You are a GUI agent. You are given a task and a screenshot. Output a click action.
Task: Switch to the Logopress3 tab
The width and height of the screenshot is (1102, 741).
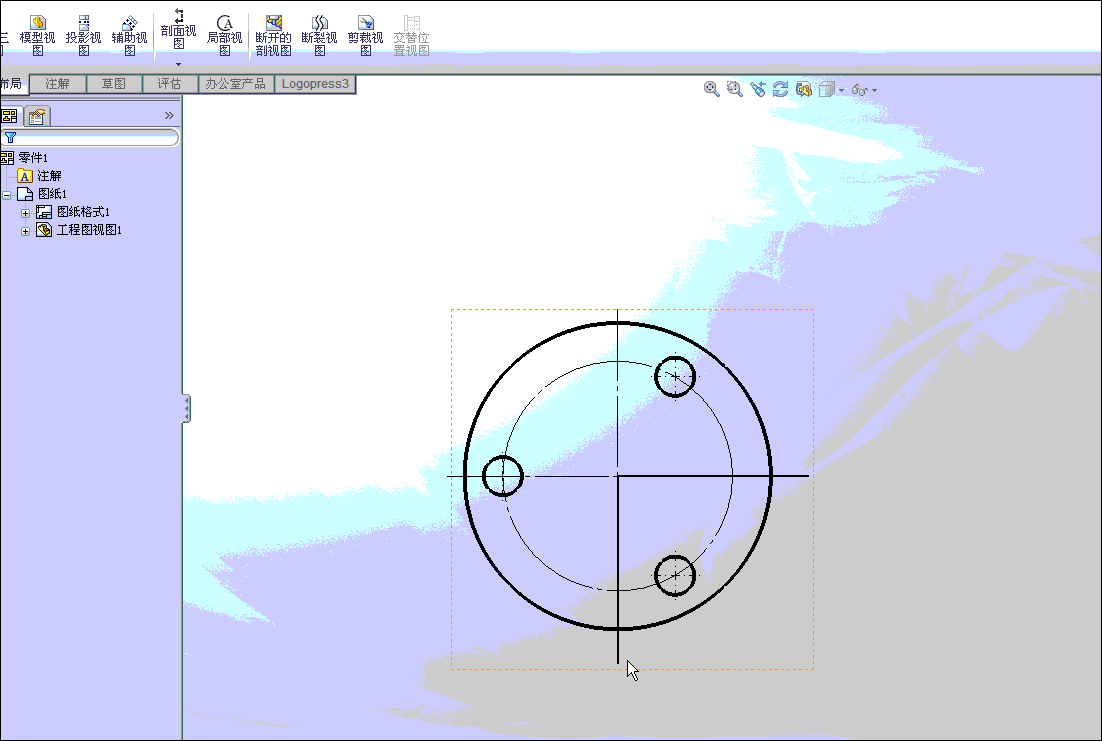click(x=315, y=84)
